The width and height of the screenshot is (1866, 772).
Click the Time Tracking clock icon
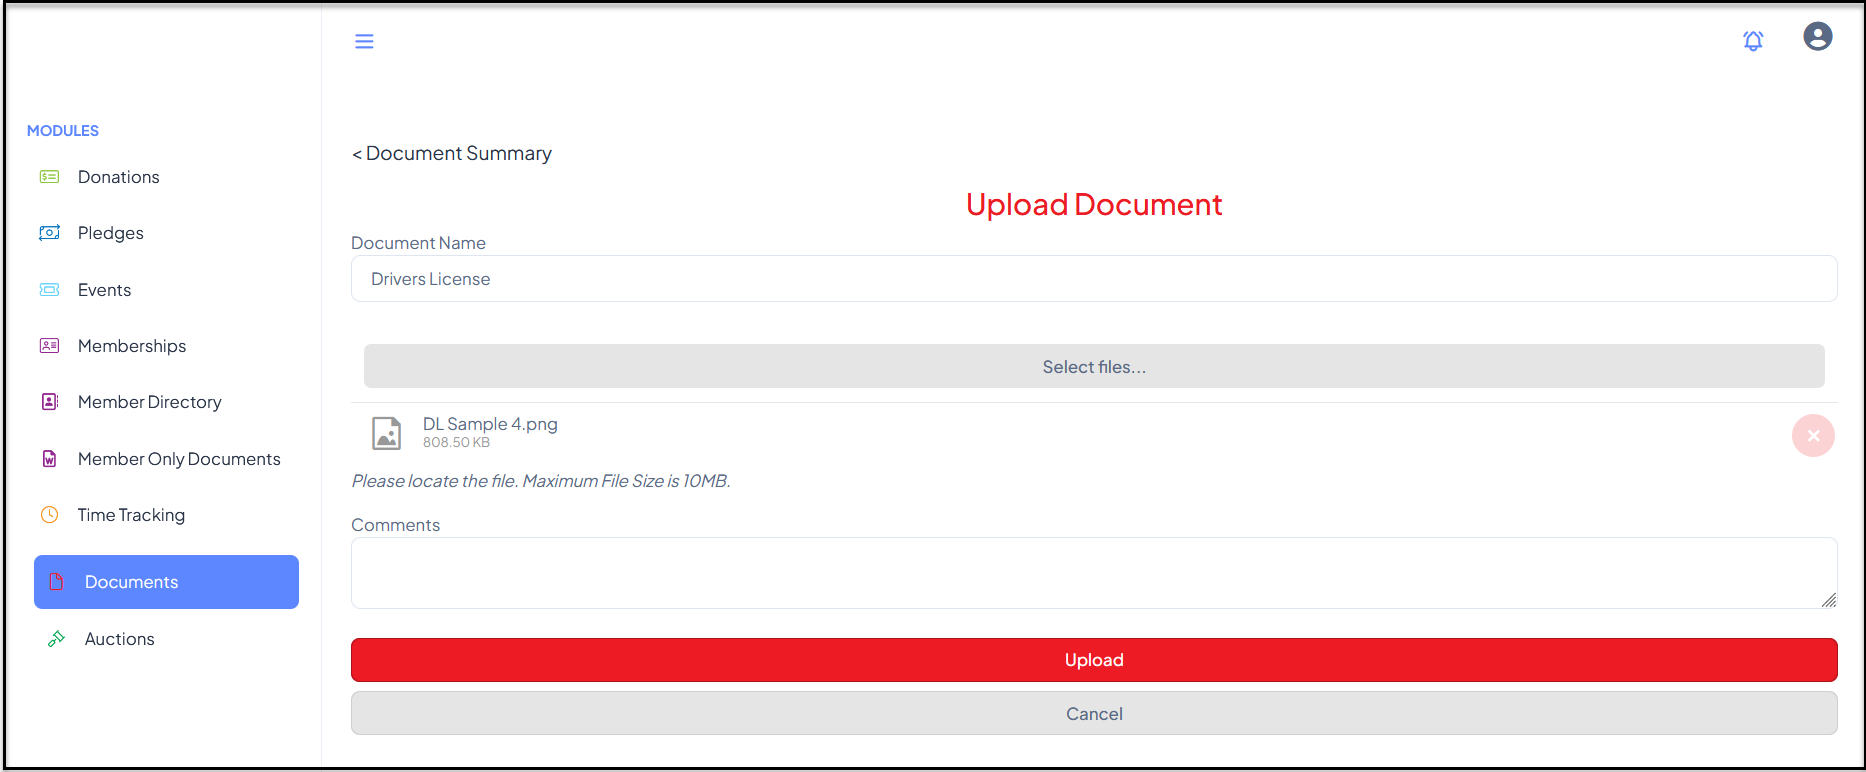point(49,515)
